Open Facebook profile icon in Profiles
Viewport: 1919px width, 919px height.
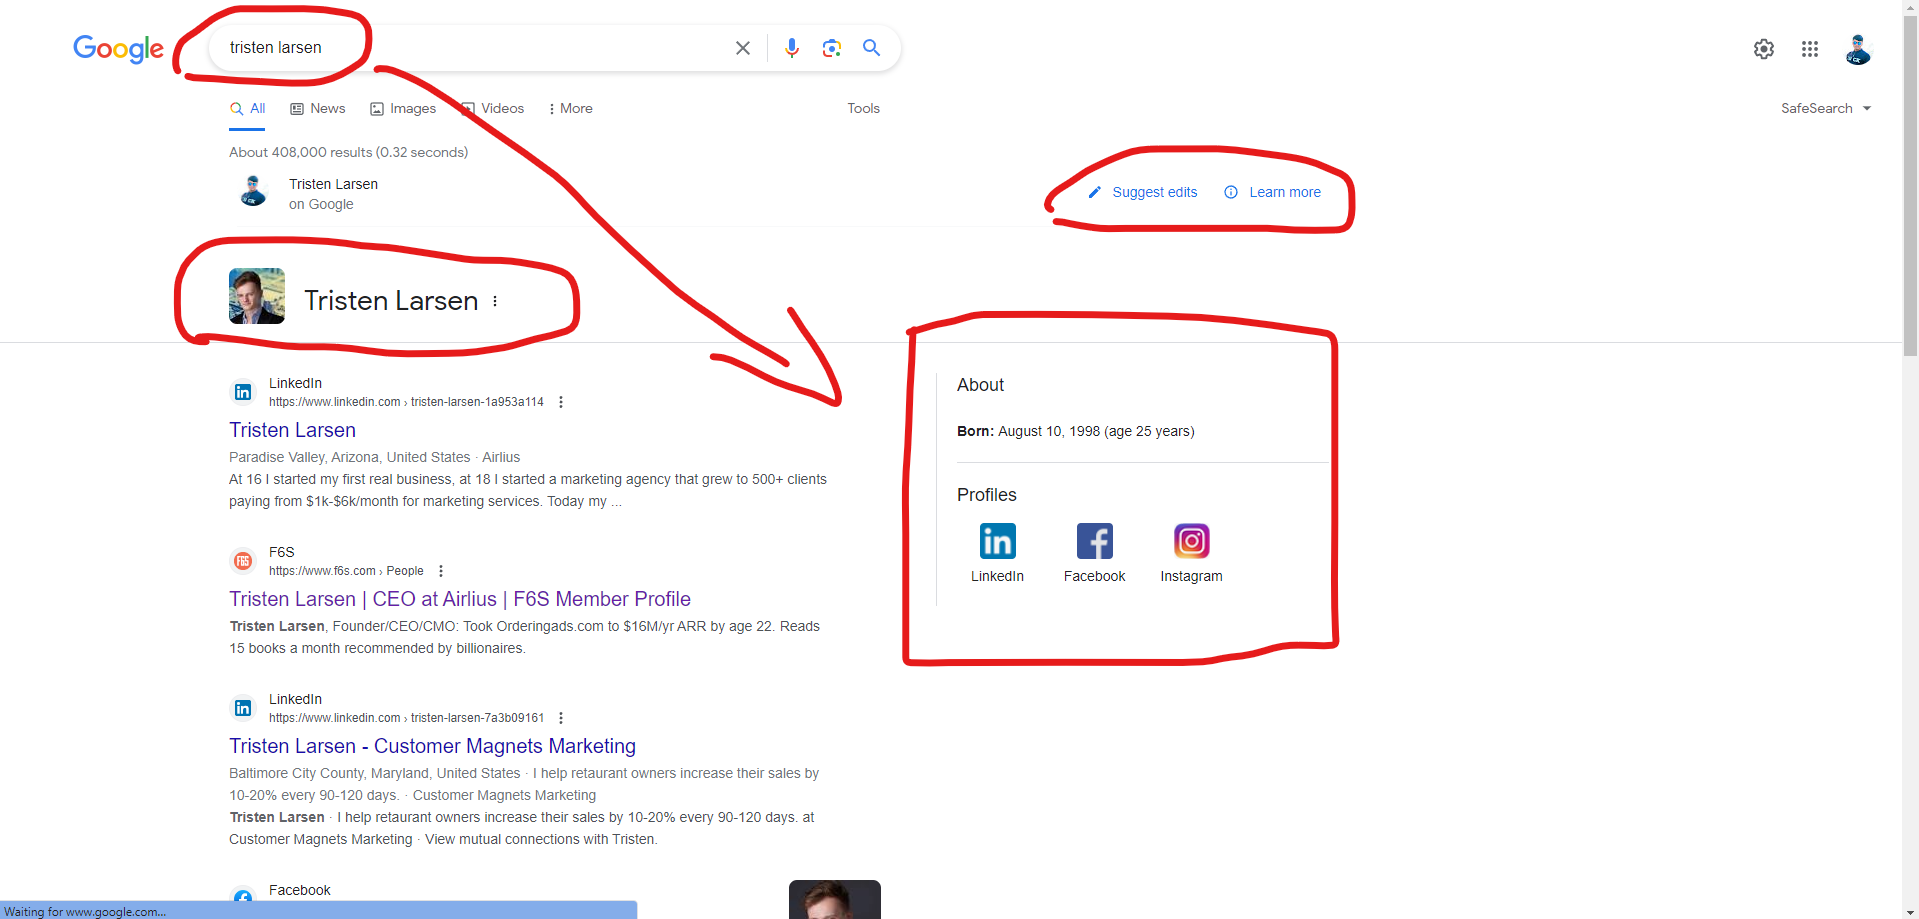point(1095,541)
